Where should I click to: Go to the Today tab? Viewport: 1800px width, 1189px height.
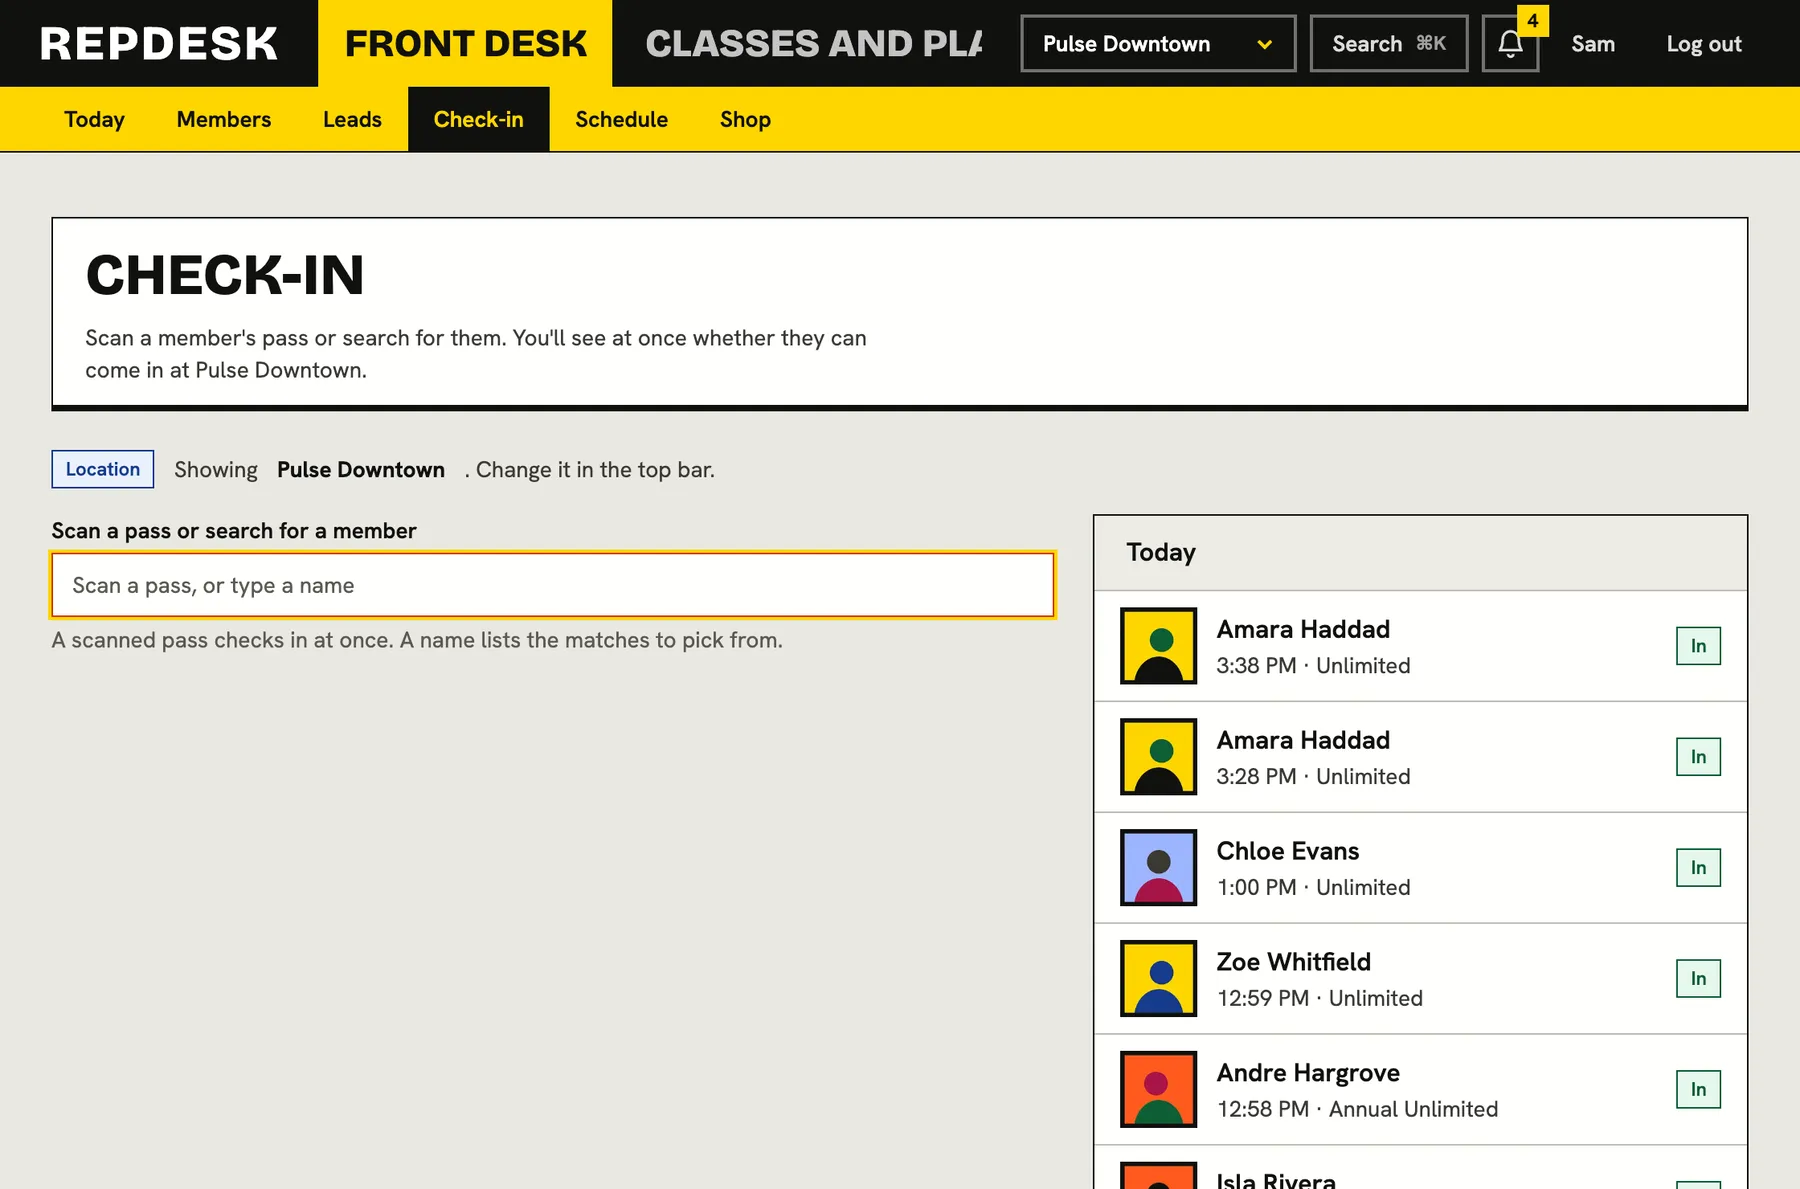(x=94, y=120)
